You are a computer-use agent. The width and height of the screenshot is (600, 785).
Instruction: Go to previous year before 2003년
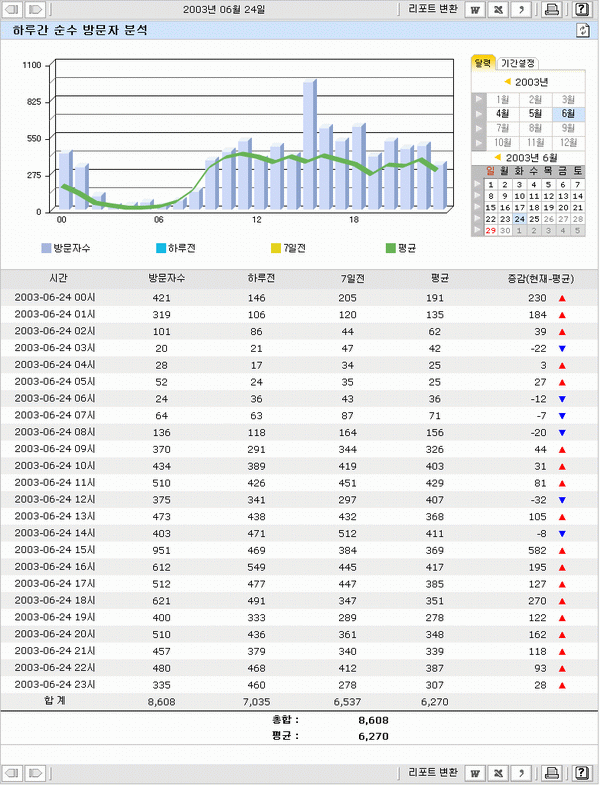(x=507, y=82)
